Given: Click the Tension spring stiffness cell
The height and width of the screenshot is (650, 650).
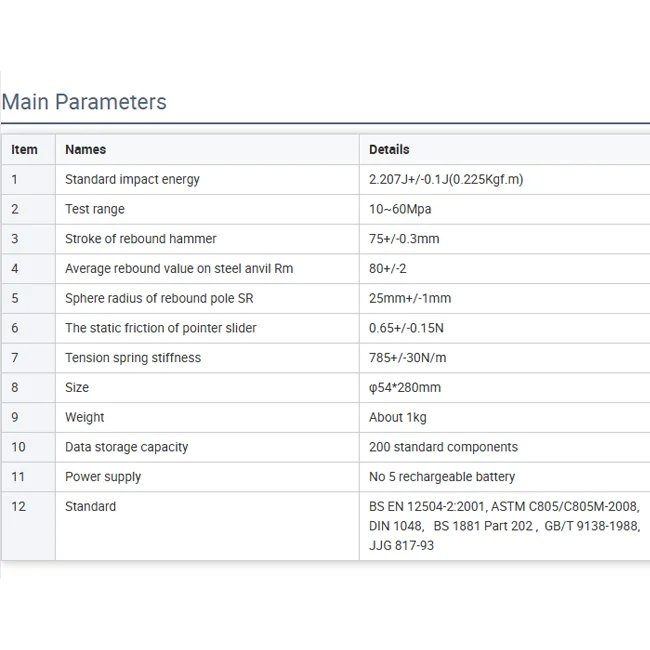Looking at the screenshot, I should tap(133, 358).
